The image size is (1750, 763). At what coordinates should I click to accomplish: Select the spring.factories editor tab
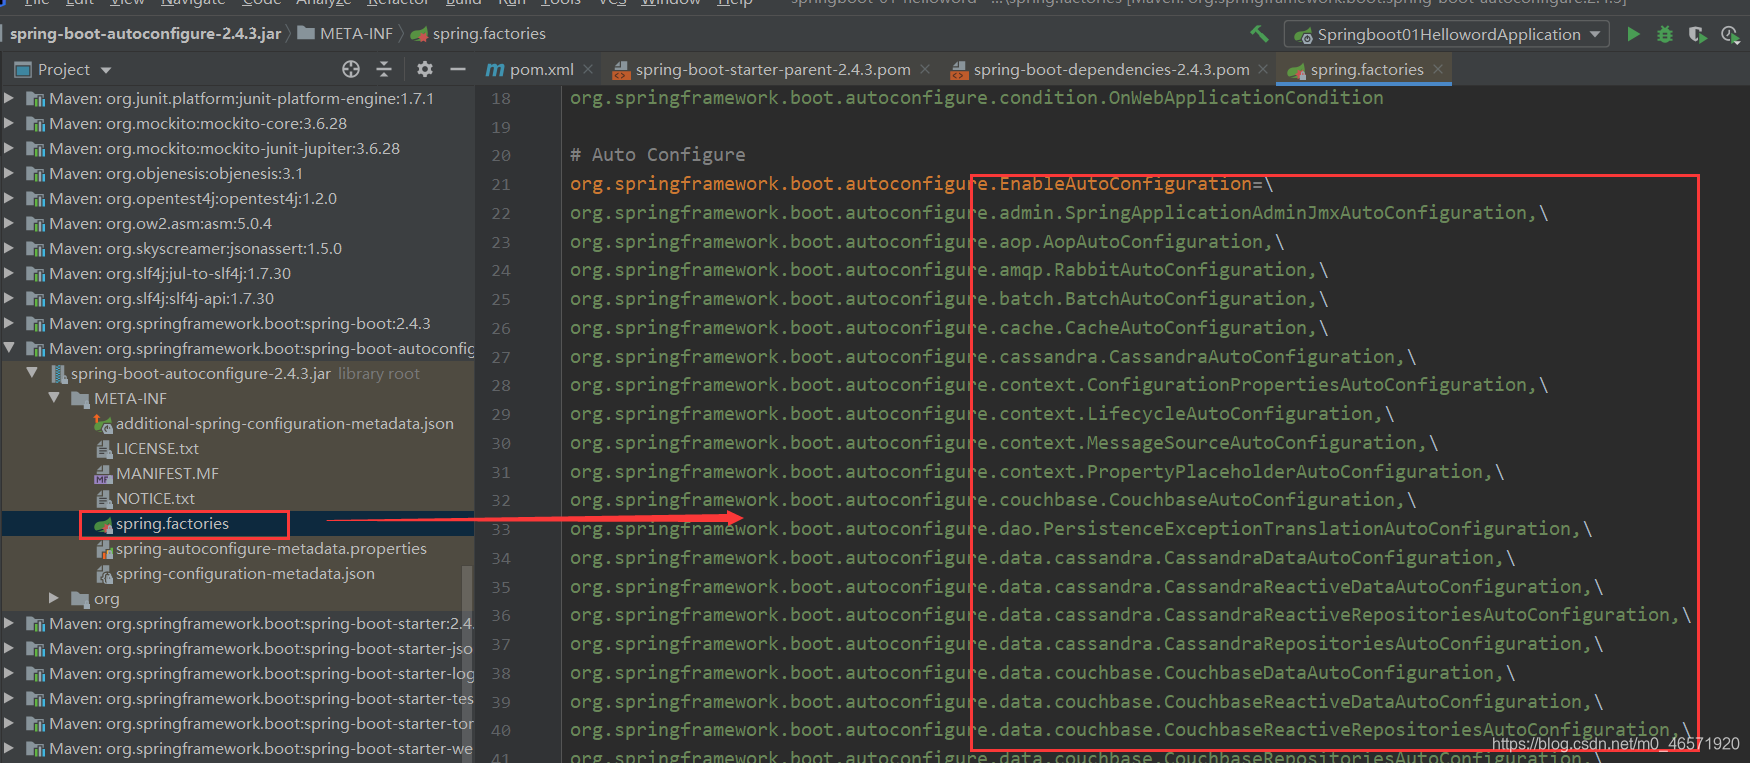coord(1366,69)
